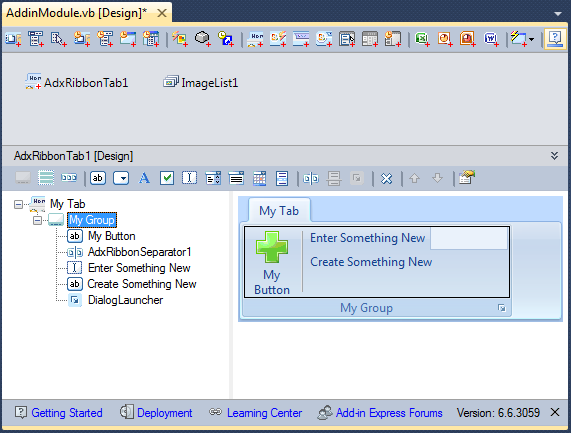The image size is (571, 433).
Task: Add a ribbon separator control
Action: click(311, 178)
